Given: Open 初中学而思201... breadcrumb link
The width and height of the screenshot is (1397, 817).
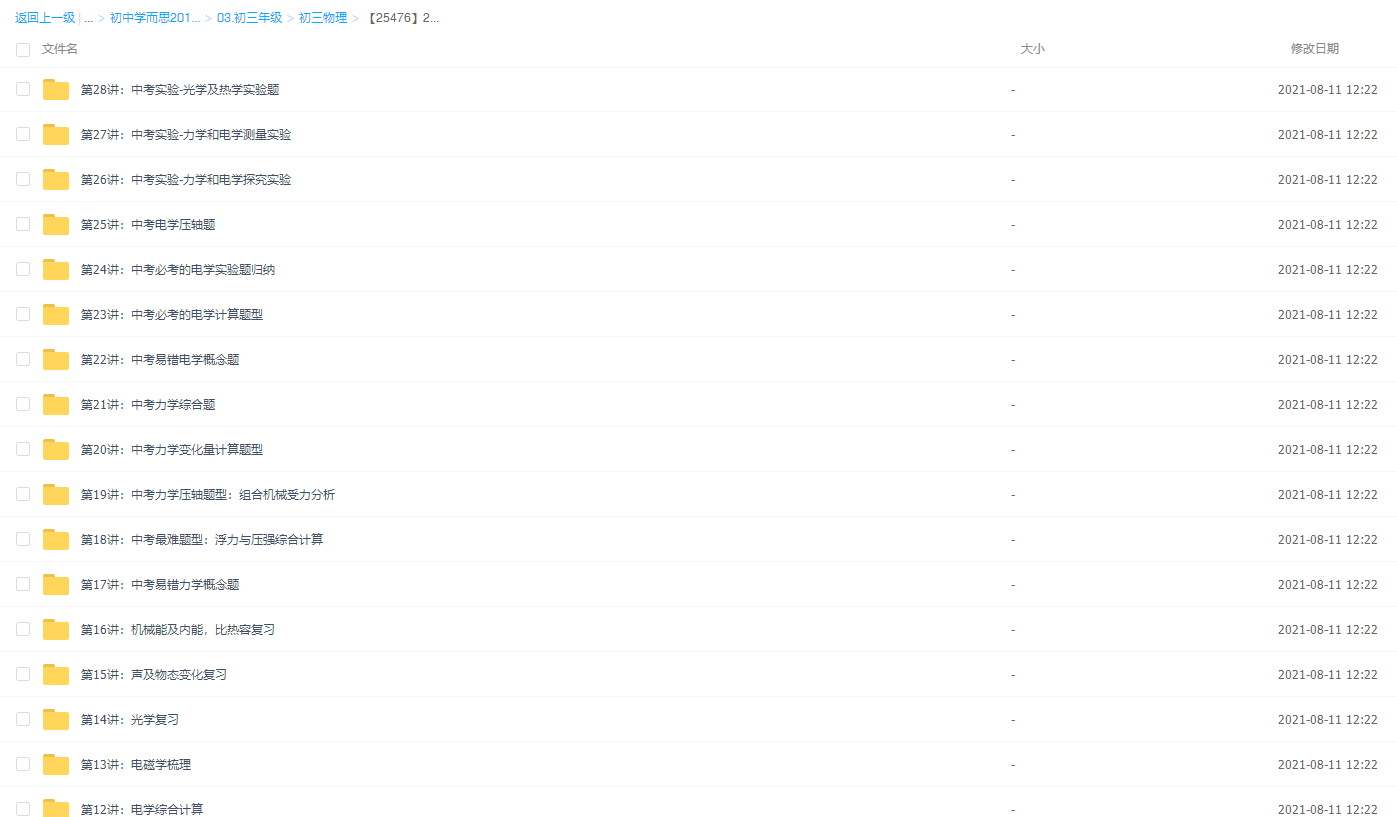Looking at the screenshot, I should pos(155,18).
